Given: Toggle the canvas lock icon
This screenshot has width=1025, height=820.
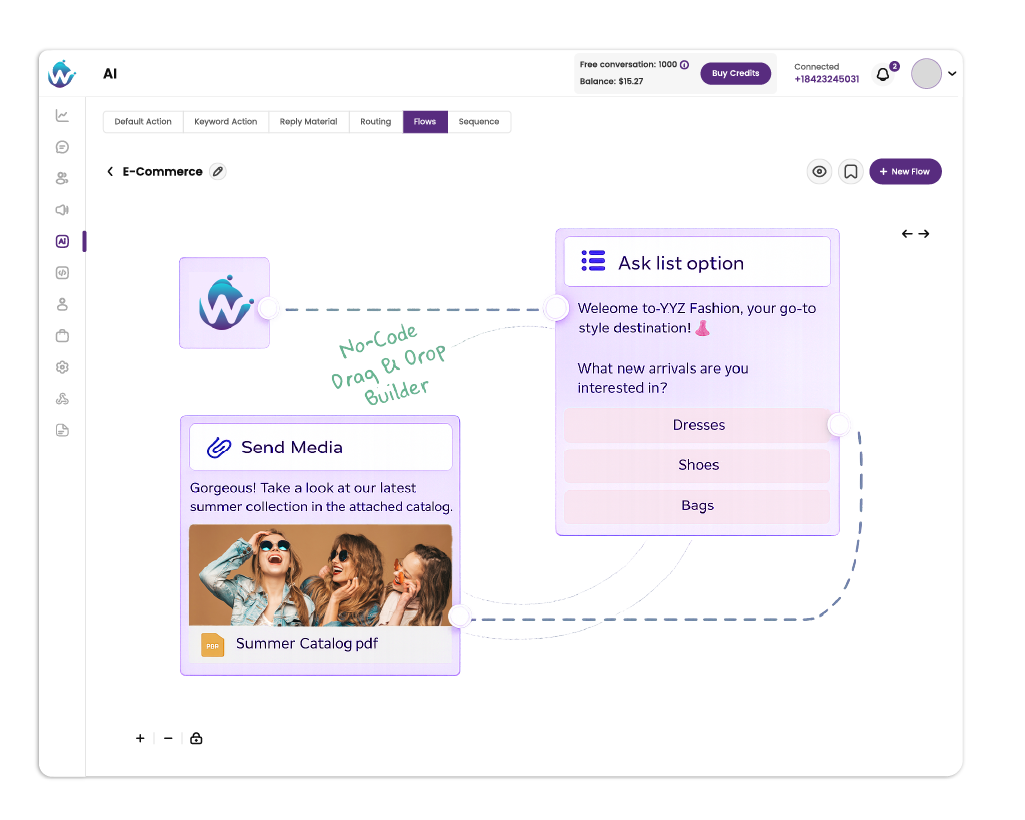Looking at the screenshot, I should [196, 738].
